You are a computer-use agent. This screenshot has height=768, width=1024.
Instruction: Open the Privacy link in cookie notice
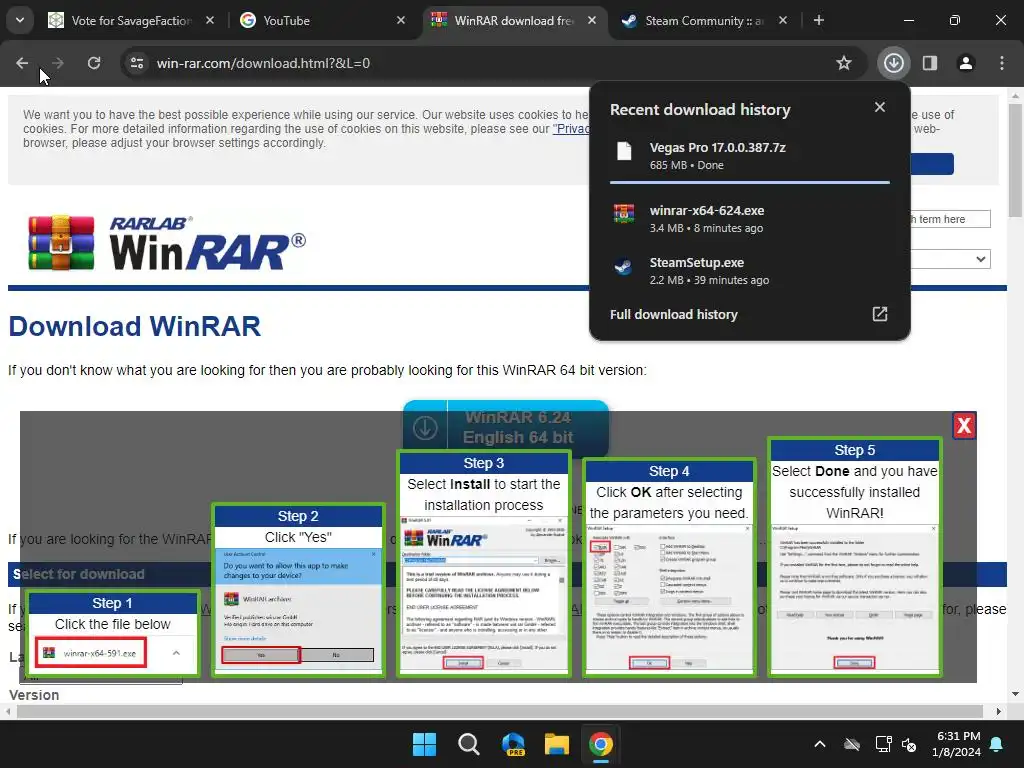[571, 129]
